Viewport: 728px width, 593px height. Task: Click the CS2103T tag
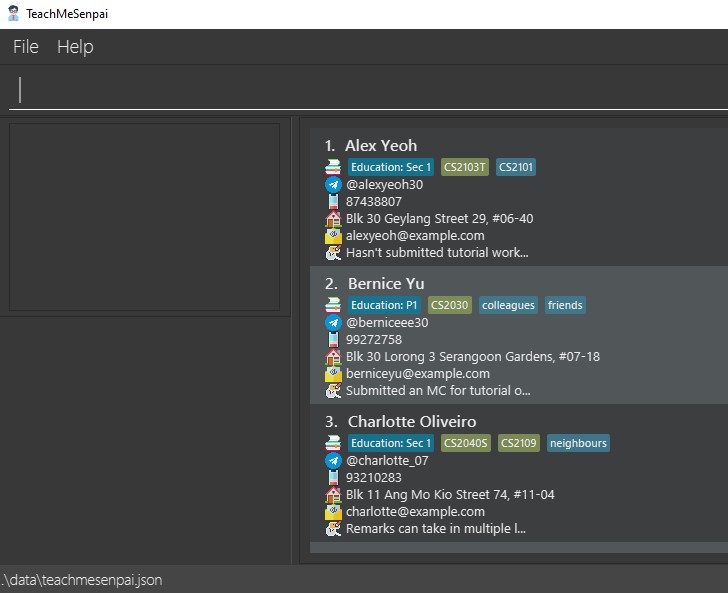[x=465, y=167]
